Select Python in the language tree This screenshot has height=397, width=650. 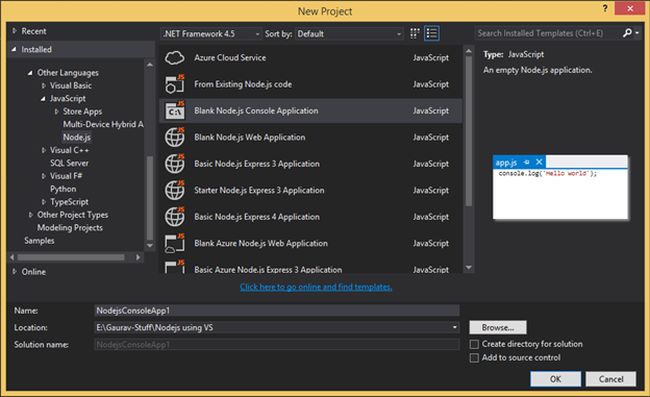[x=63, y=189]
